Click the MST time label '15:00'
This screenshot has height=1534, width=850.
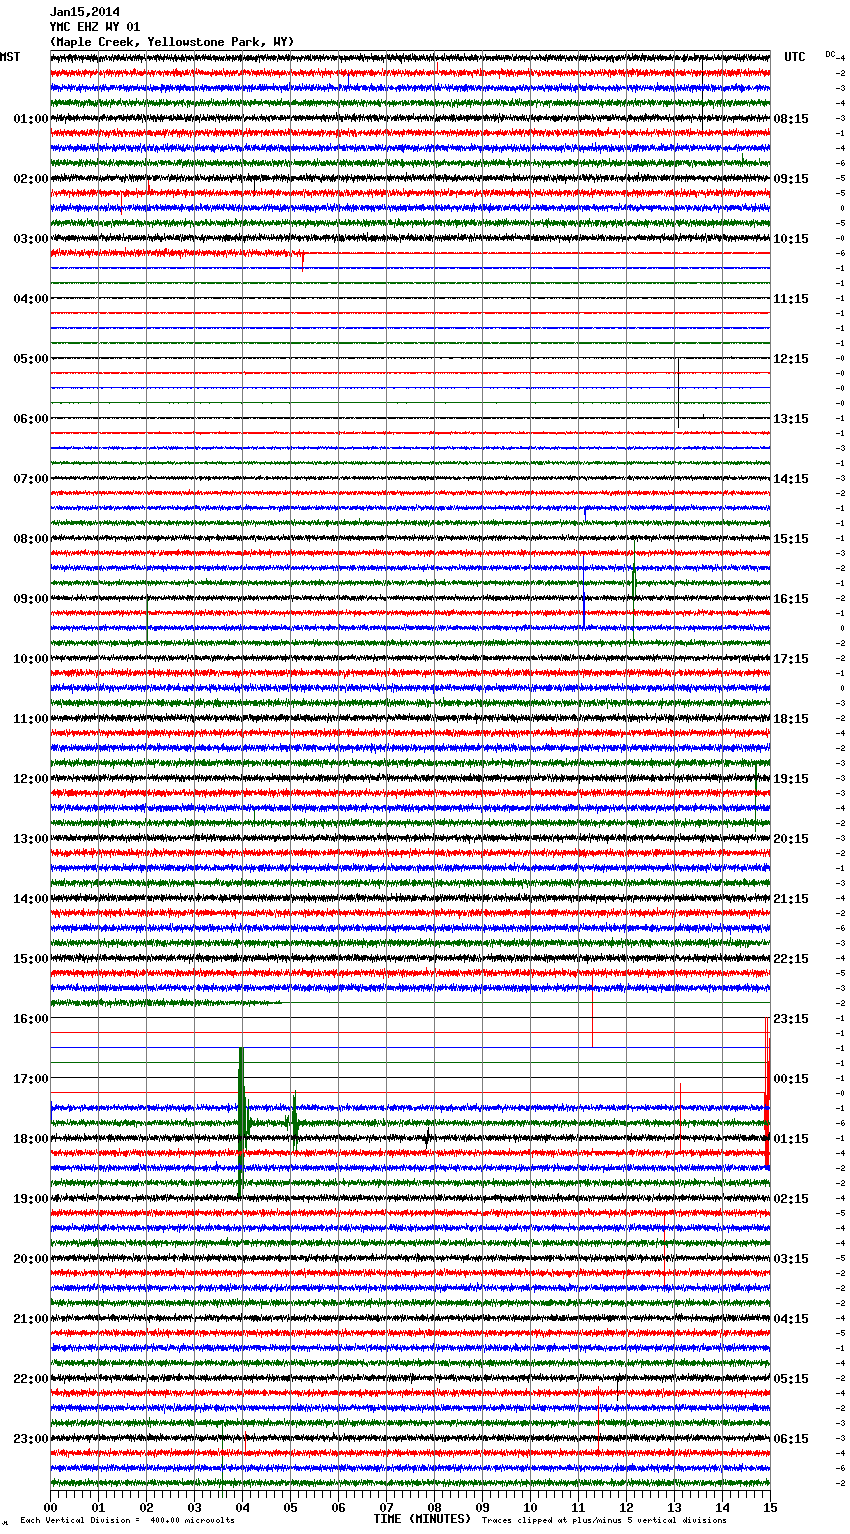(x=30, y=959)
